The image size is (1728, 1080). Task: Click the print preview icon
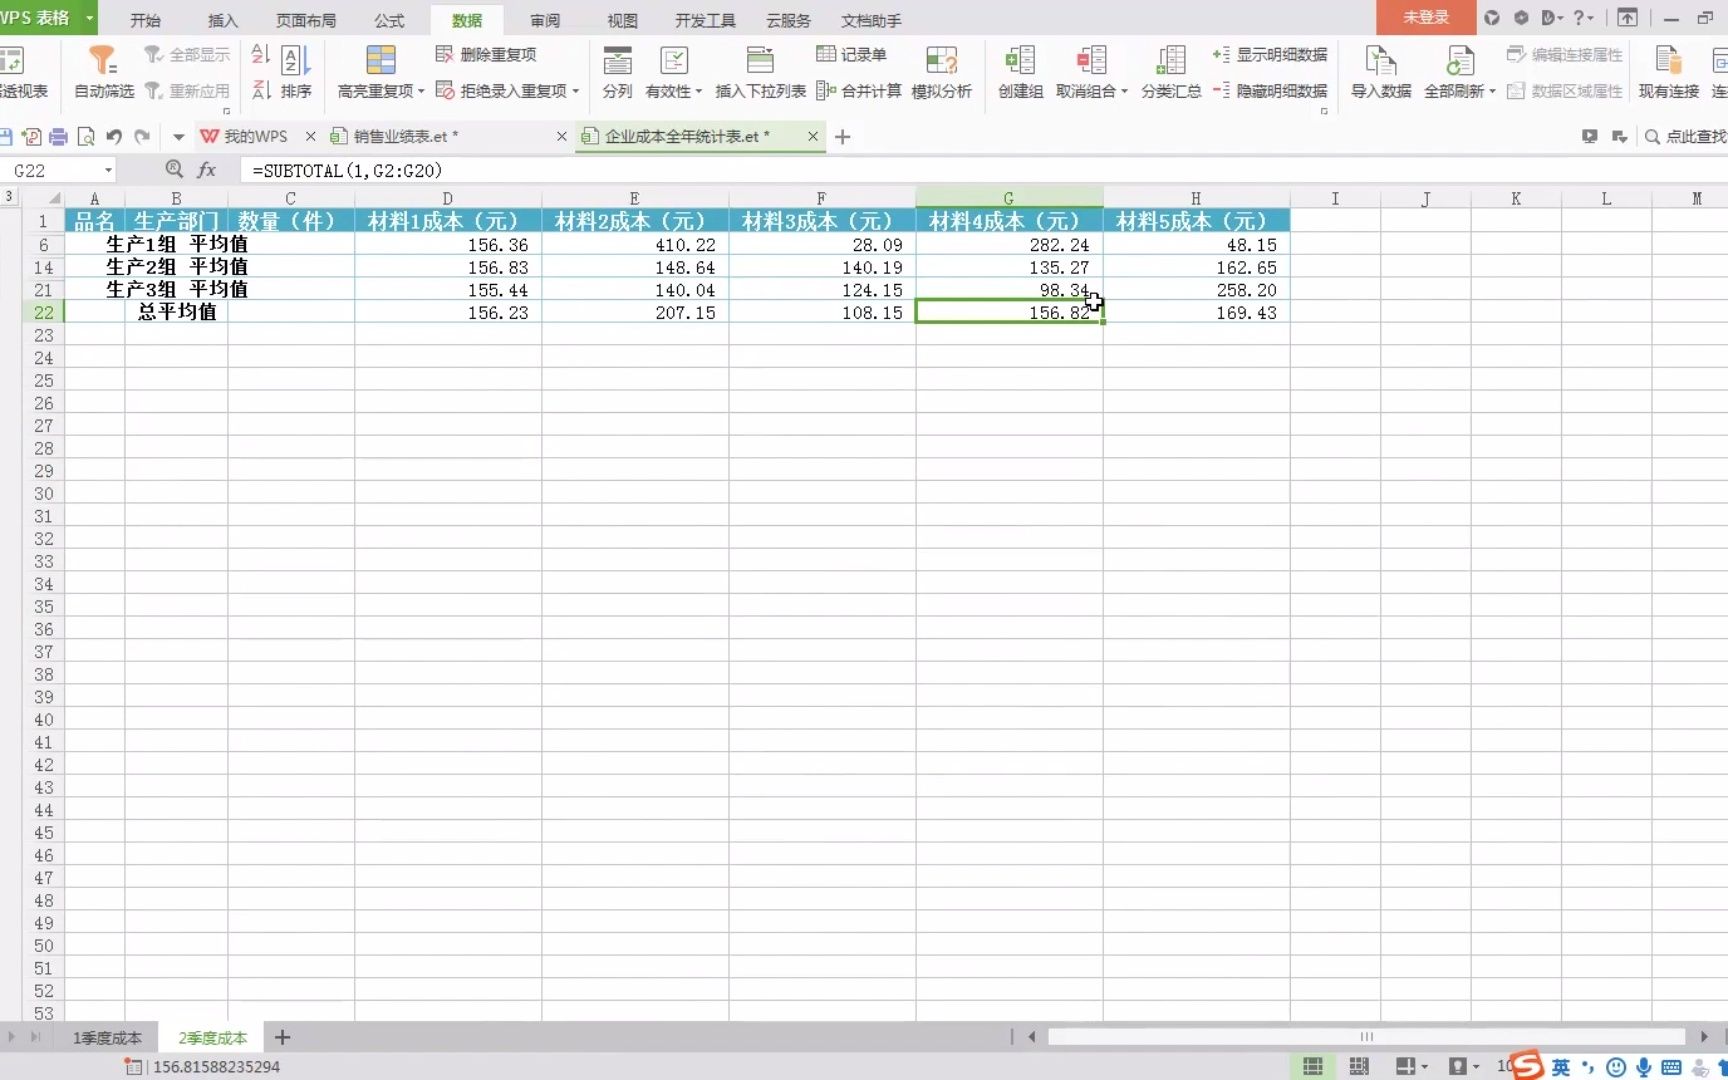(x=86, y=137)
